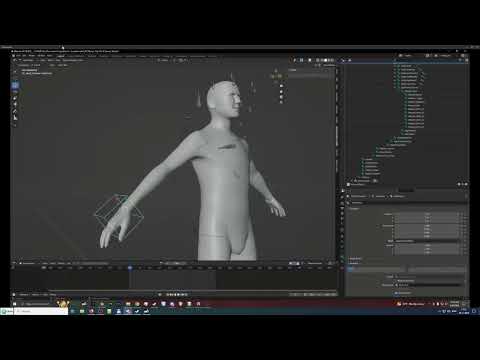Click the viewport zoom magnifier gizmo icon
The height and width of the screenshot is (360, 480).
point(281,86)
